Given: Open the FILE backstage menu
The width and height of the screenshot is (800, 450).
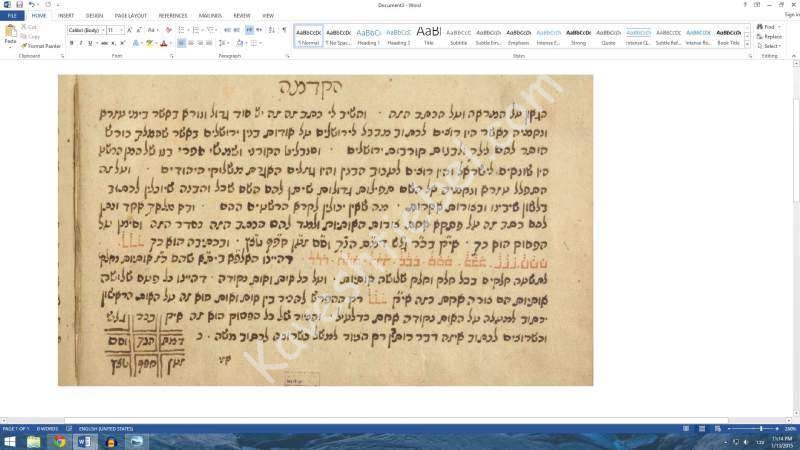Looking at the screenshot, I should 13,16.
